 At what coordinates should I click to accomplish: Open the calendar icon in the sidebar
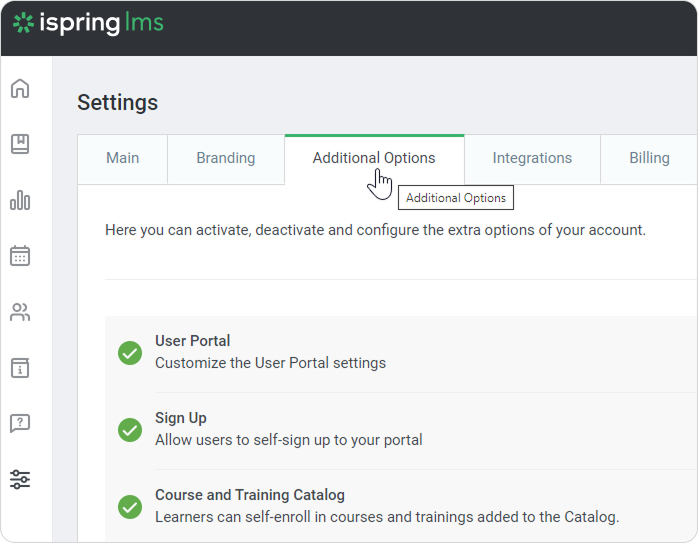point(20,256)
